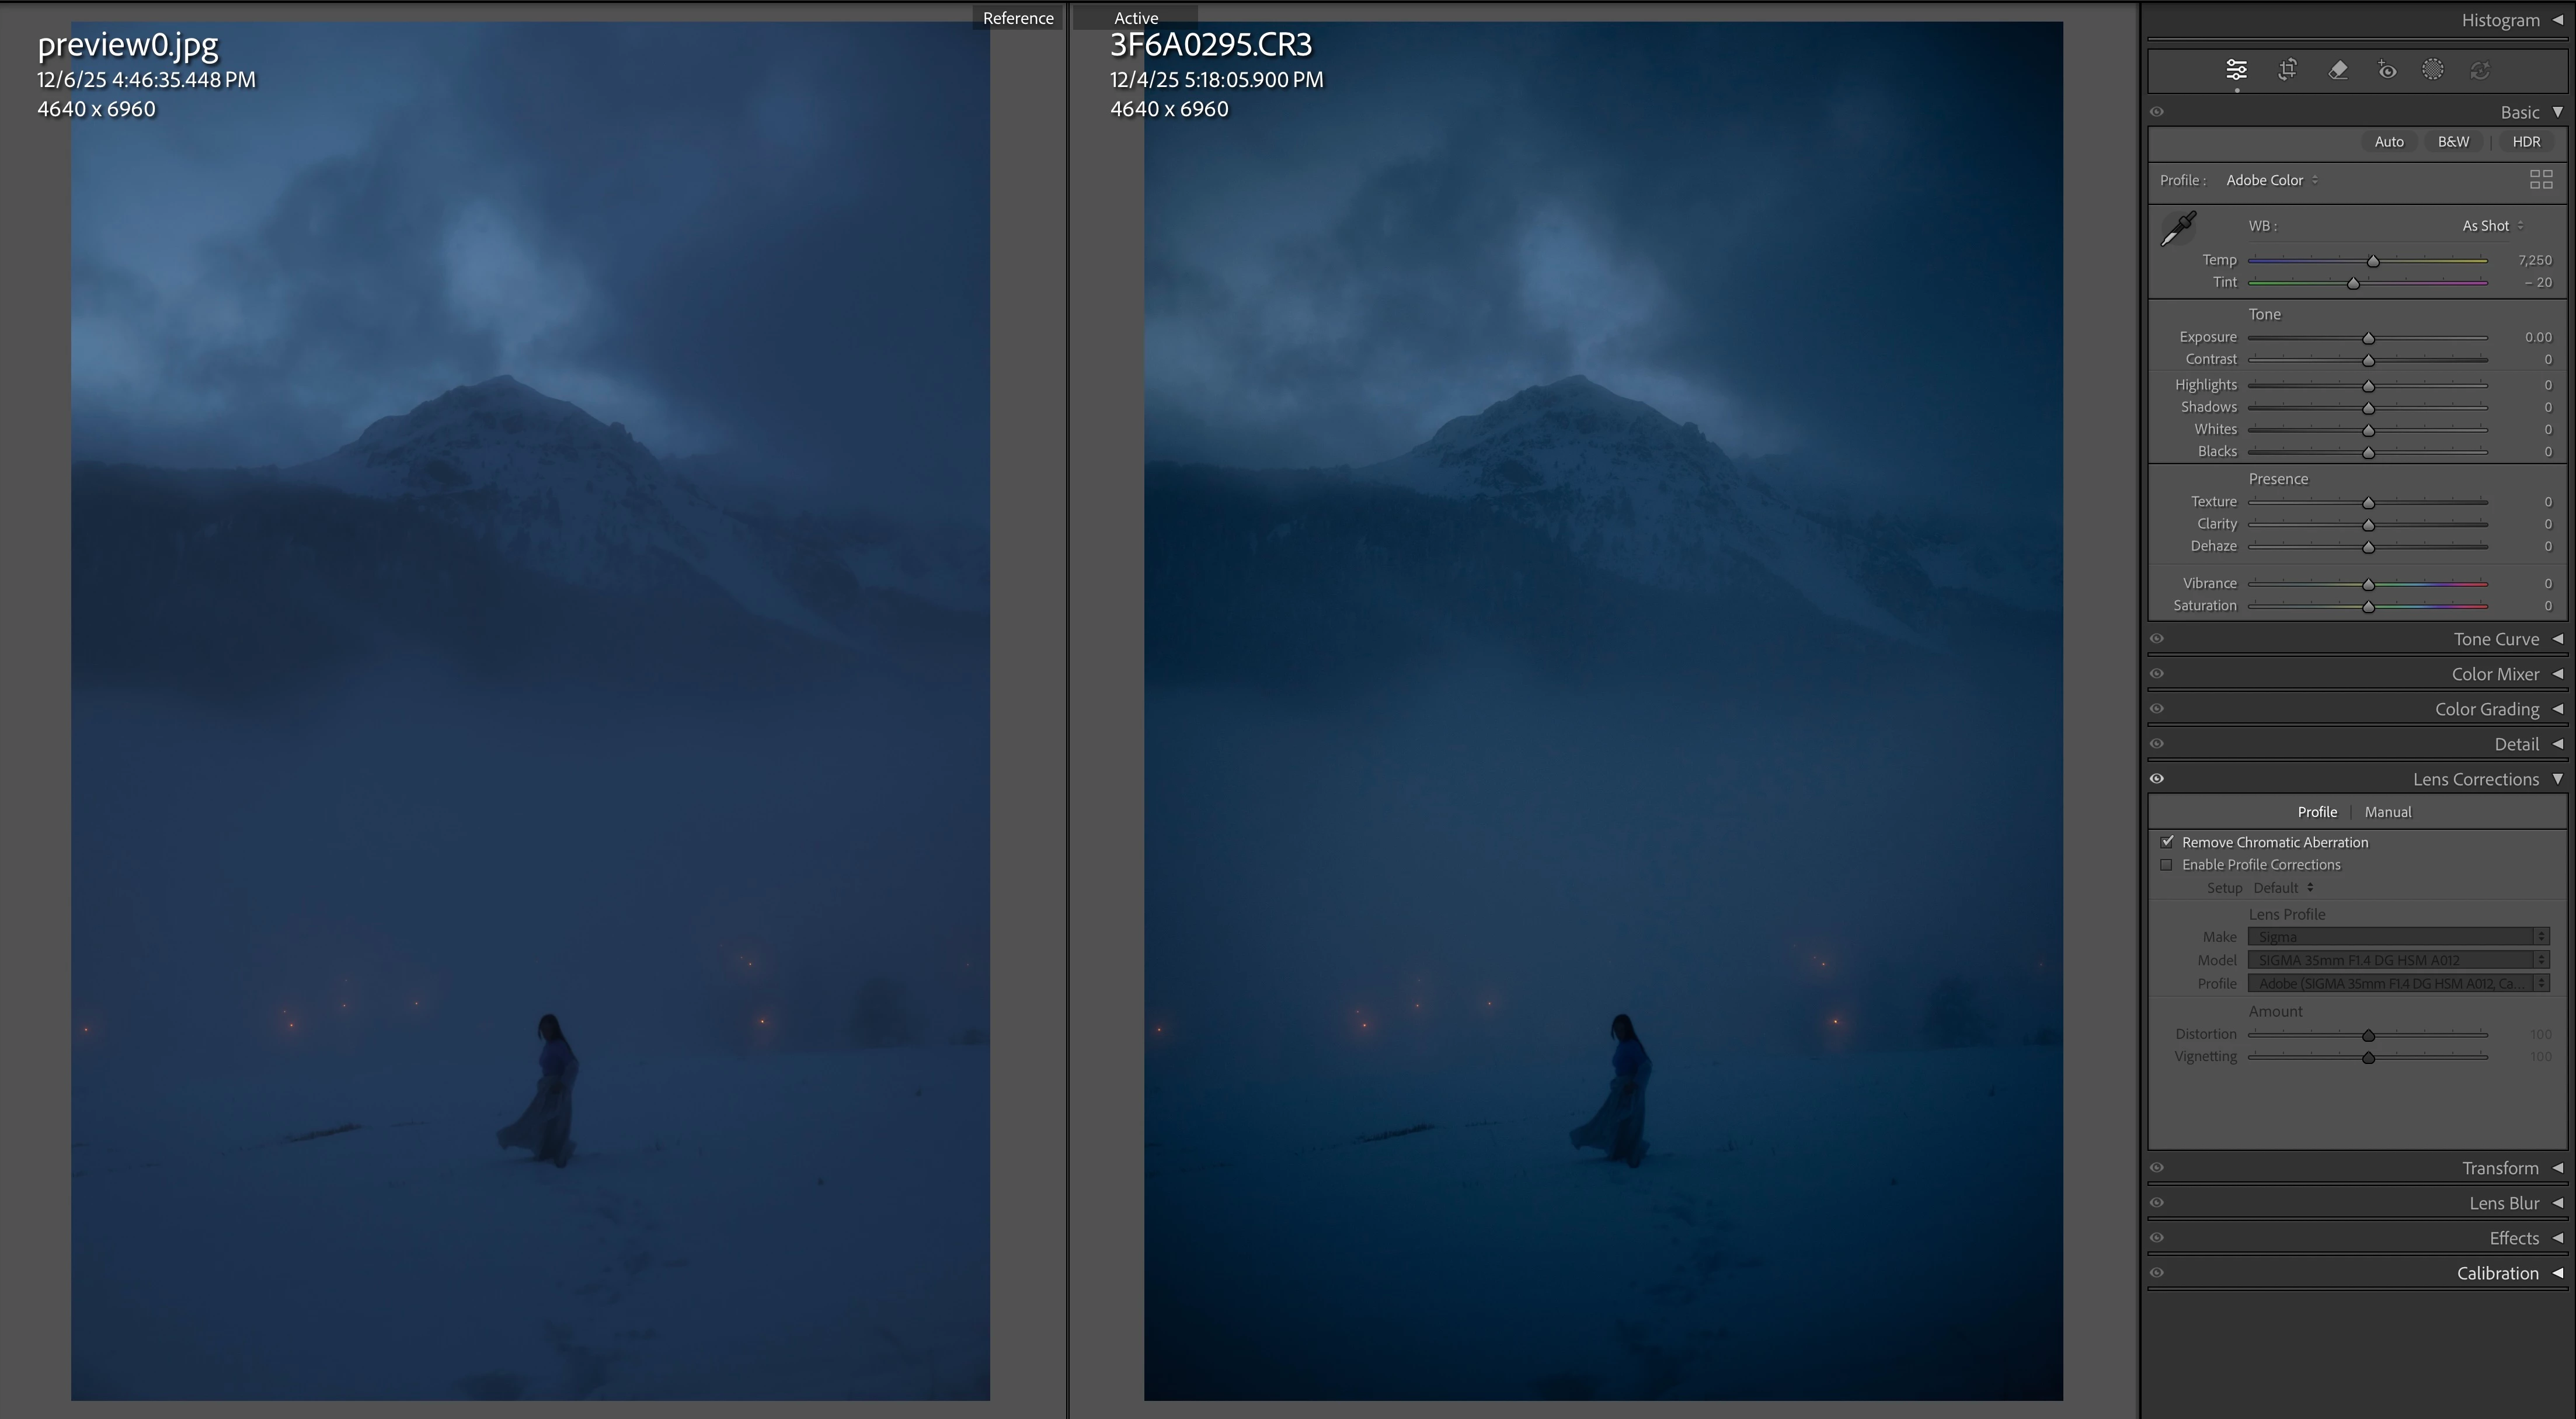Screen dimensions: 2576x1419
Task: Open the Profile Browser grid icon
Action: [2541, 180]
